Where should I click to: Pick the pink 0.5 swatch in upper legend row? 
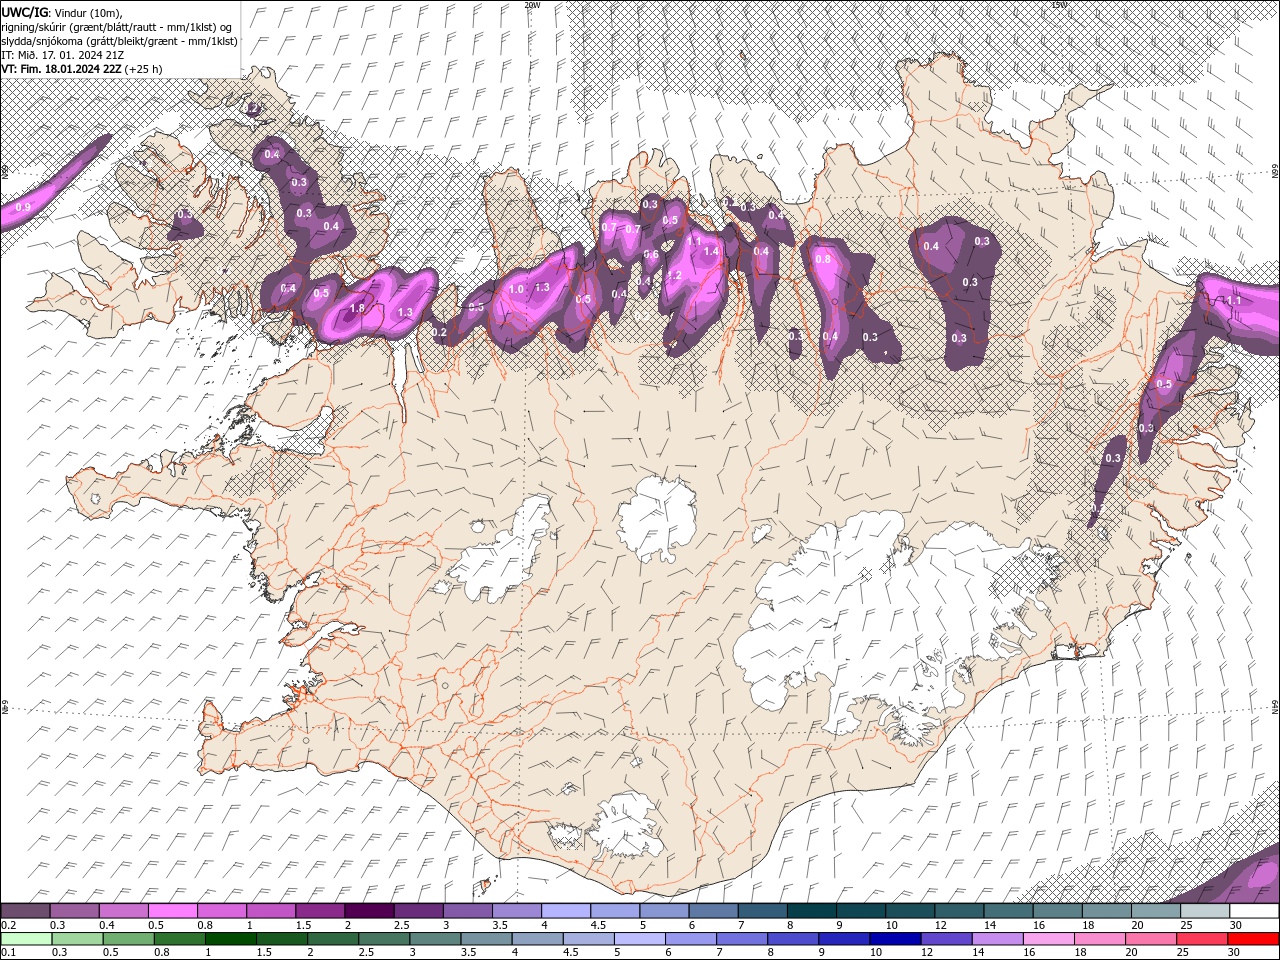coord(172,911)
